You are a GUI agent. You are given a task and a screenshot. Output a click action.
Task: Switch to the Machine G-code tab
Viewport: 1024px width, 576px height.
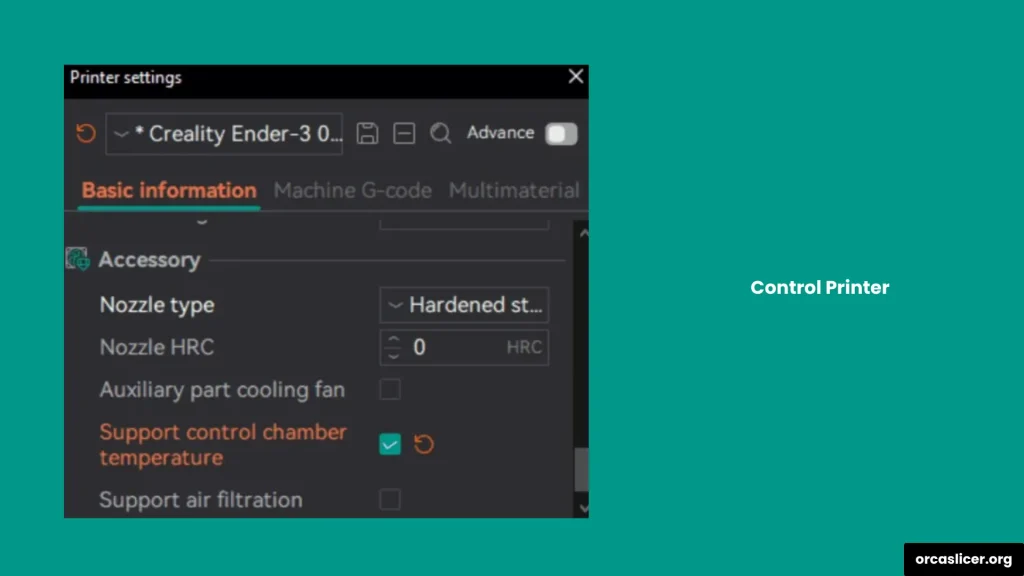(352, 190)
